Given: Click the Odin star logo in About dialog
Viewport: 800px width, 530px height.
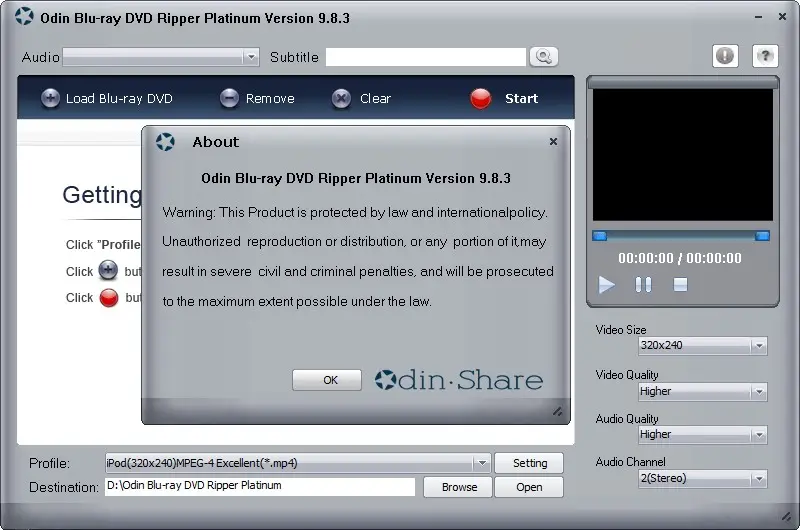Looking at the screenshot, I should pyautogui.click(x=165, y=142).
